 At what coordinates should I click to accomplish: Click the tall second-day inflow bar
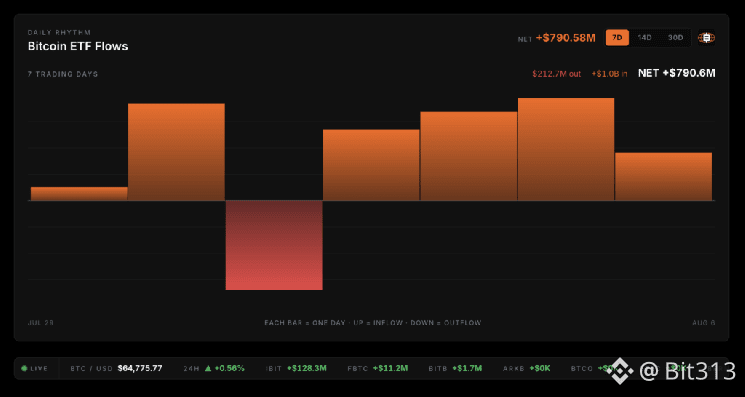click(x=176, y=152)
